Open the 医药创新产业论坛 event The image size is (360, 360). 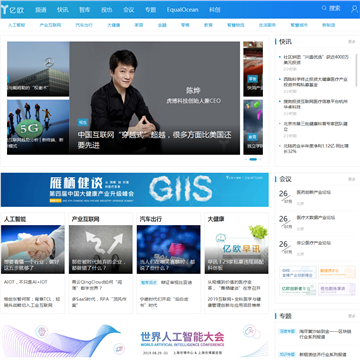coord(314,192)
